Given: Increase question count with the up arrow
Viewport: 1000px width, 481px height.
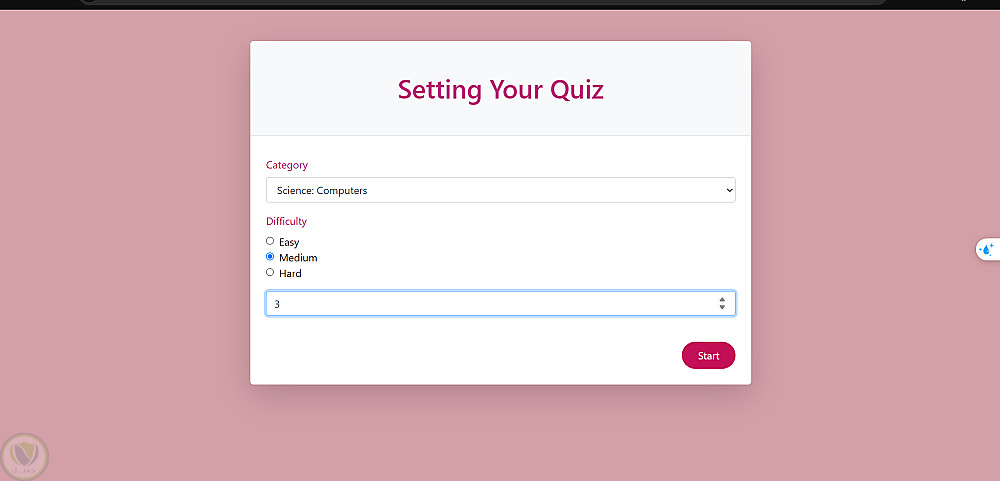Looking at the screenshot, I should coord(722,299).
